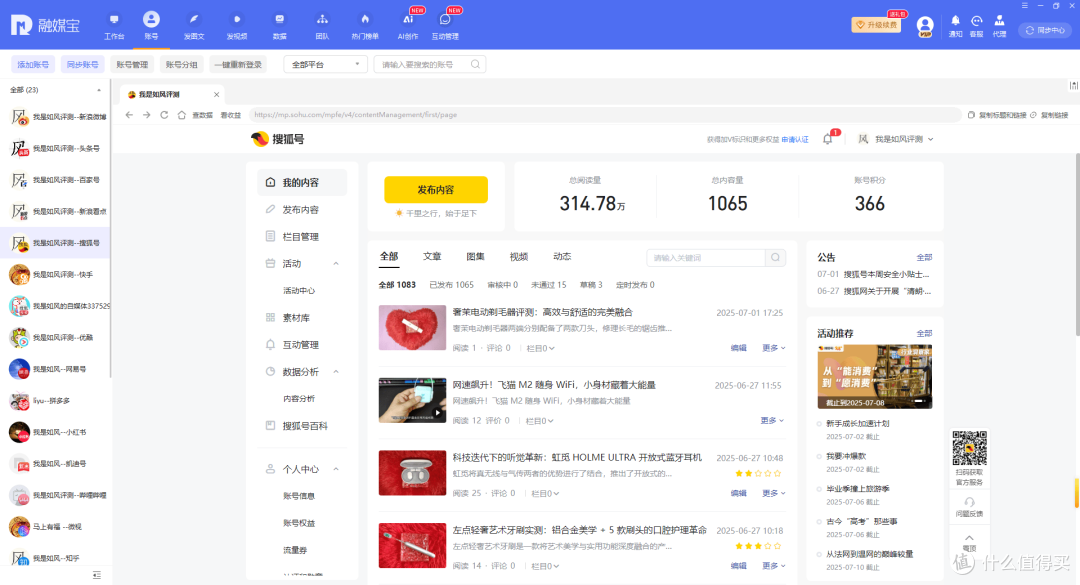Click 编辑 for 奢莱电动剃毛器 article
1080x585 pixels.
(x=738, y=348)
